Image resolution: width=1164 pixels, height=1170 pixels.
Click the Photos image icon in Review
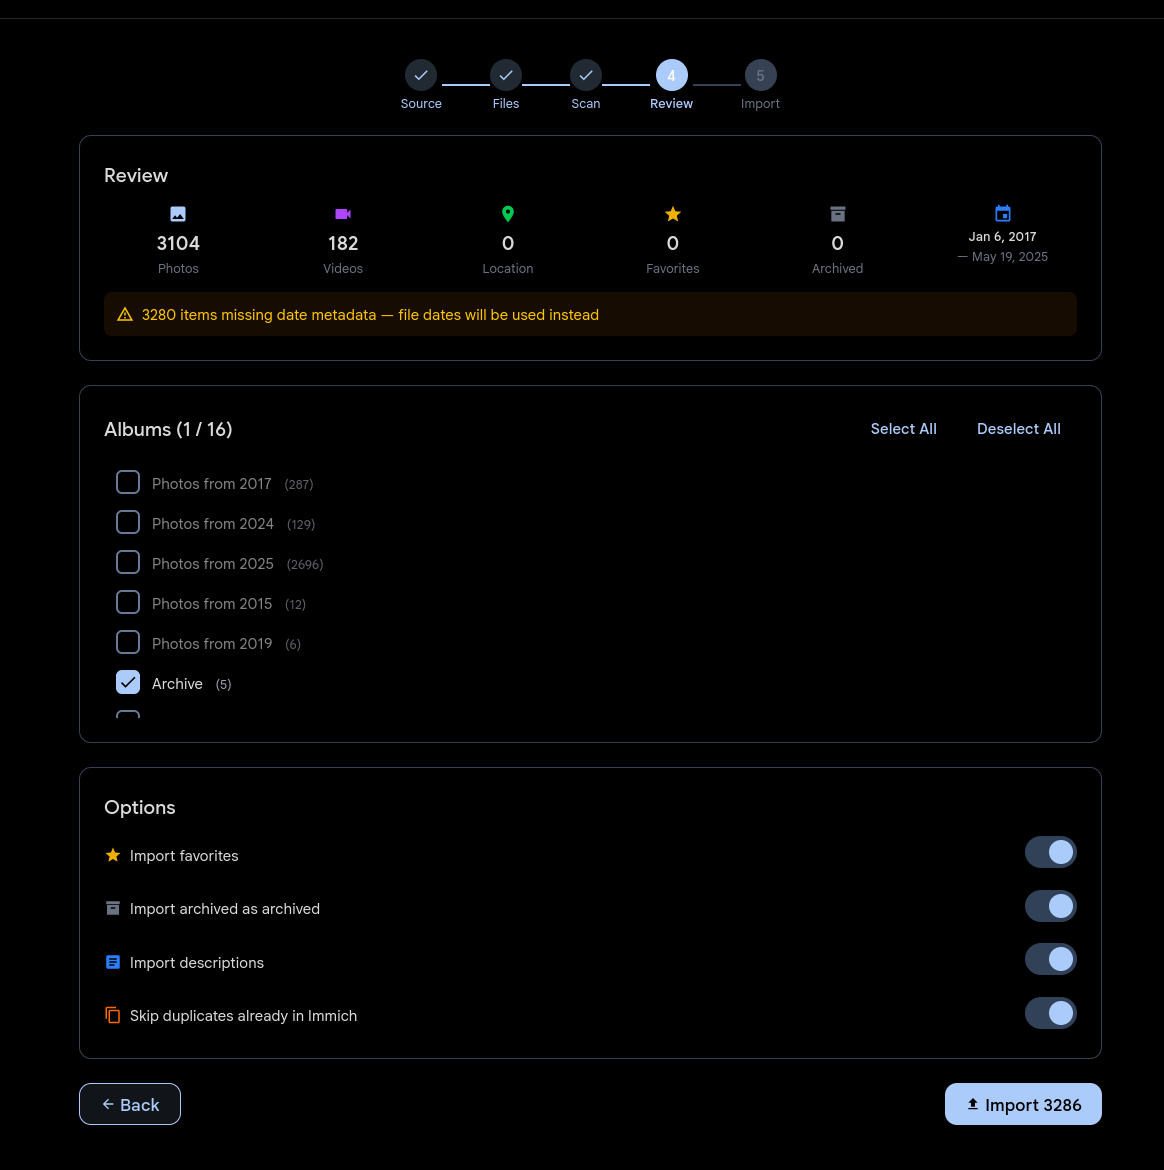[x=178, y=214]
